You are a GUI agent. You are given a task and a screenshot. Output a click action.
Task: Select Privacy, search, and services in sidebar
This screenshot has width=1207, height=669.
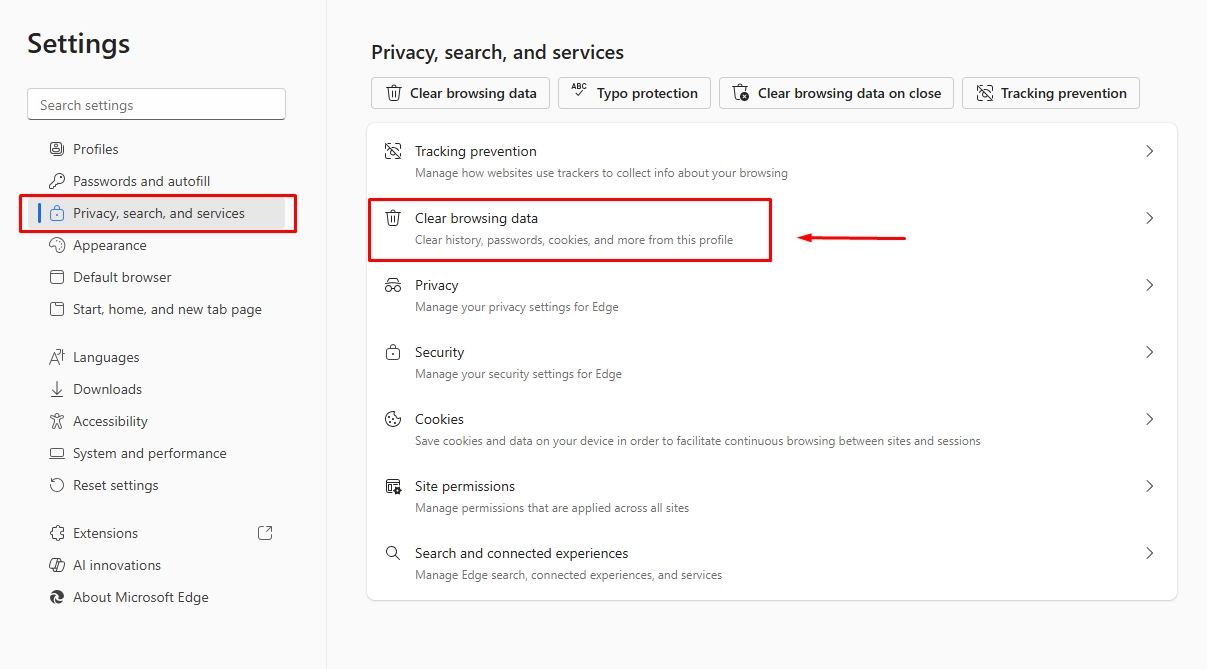pyautogui.click(x=158, y=213)
